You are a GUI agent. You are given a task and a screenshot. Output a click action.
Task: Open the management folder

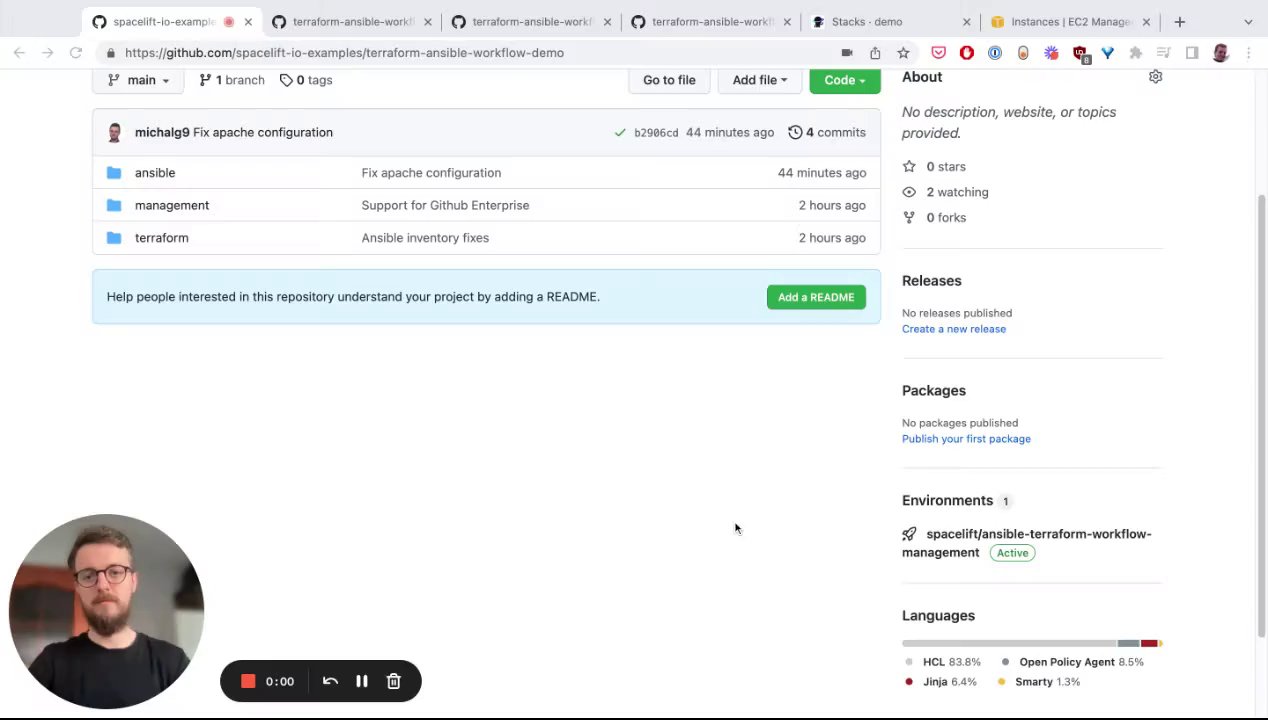(172, 205)
